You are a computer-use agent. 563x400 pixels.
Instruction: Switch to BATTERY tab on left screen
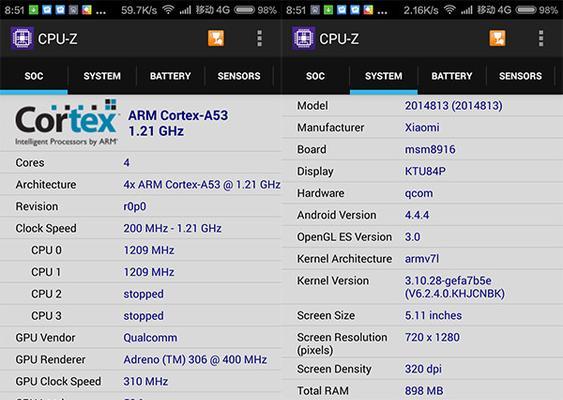click(170, 76)
